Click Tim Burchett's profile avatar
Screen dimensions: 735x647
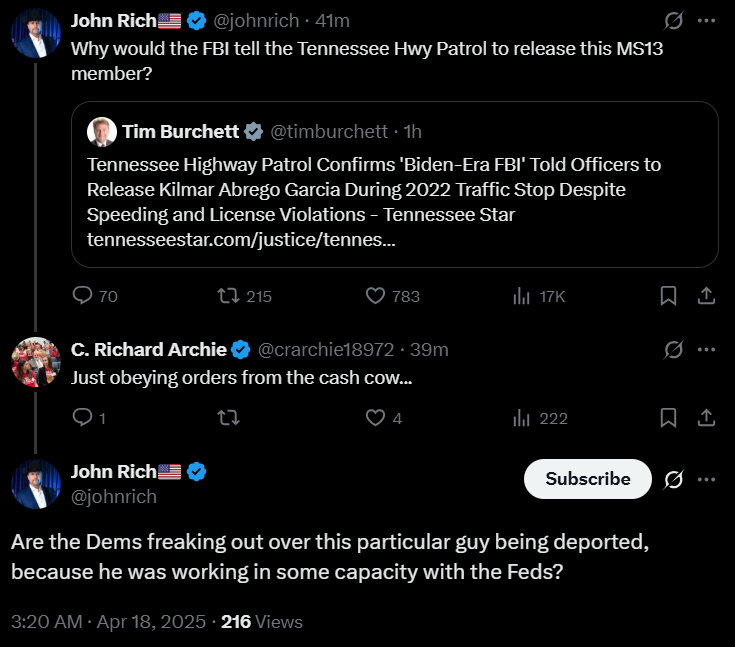click(102, 132)
